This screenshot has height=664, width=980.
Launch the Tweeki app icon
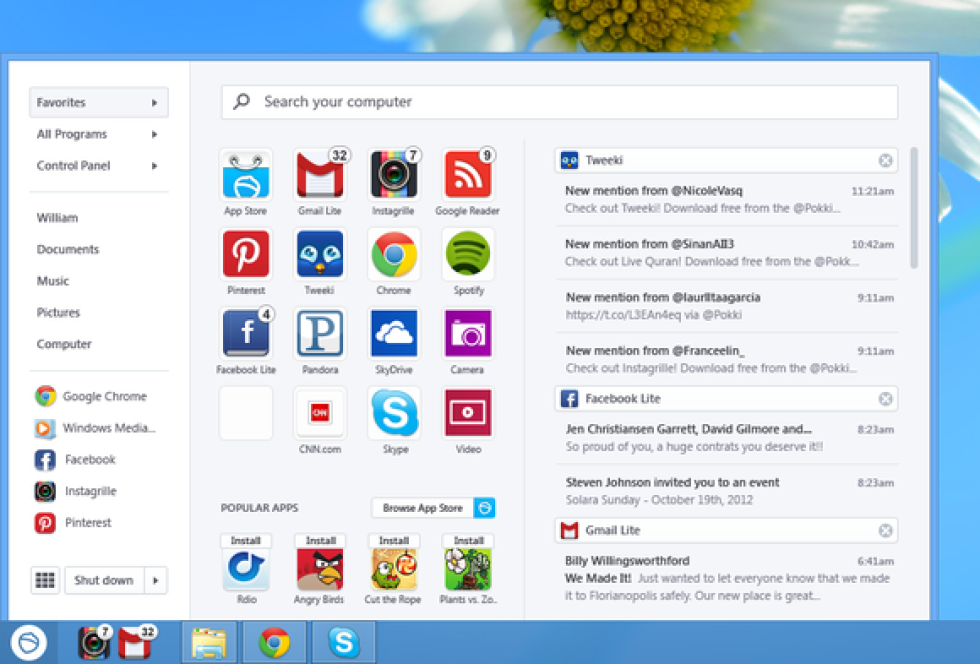point(320,255)
